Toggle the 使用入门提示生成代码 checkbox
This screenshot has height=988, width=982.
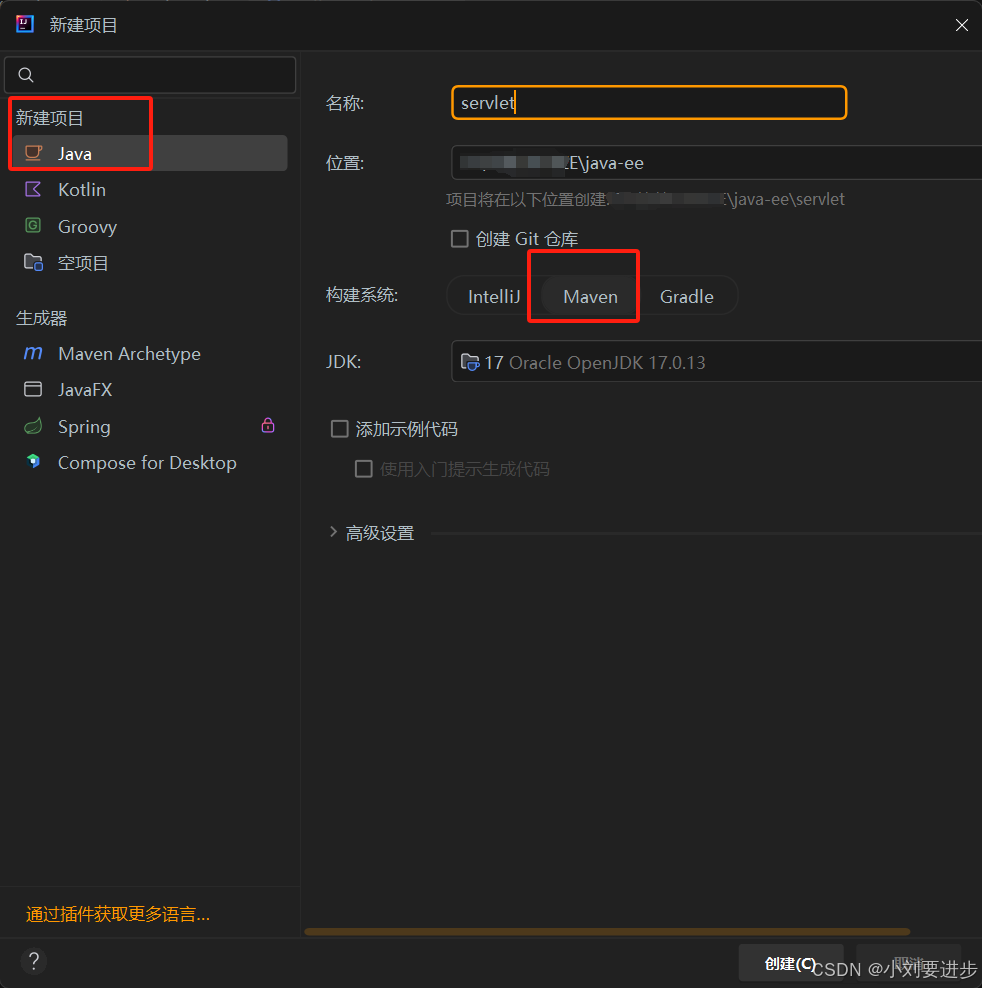[364, 469]
